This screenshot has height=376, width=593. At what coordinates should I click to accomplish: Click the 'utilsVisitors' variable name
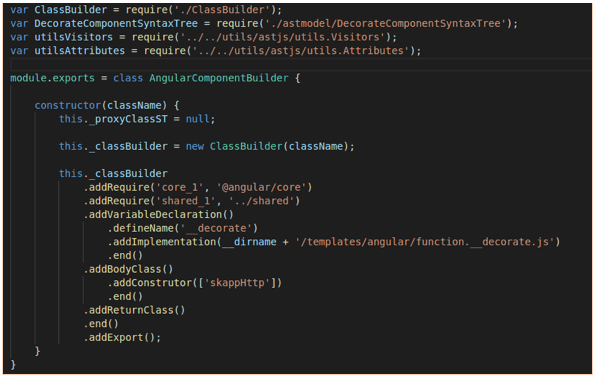[x=73, y=37]
